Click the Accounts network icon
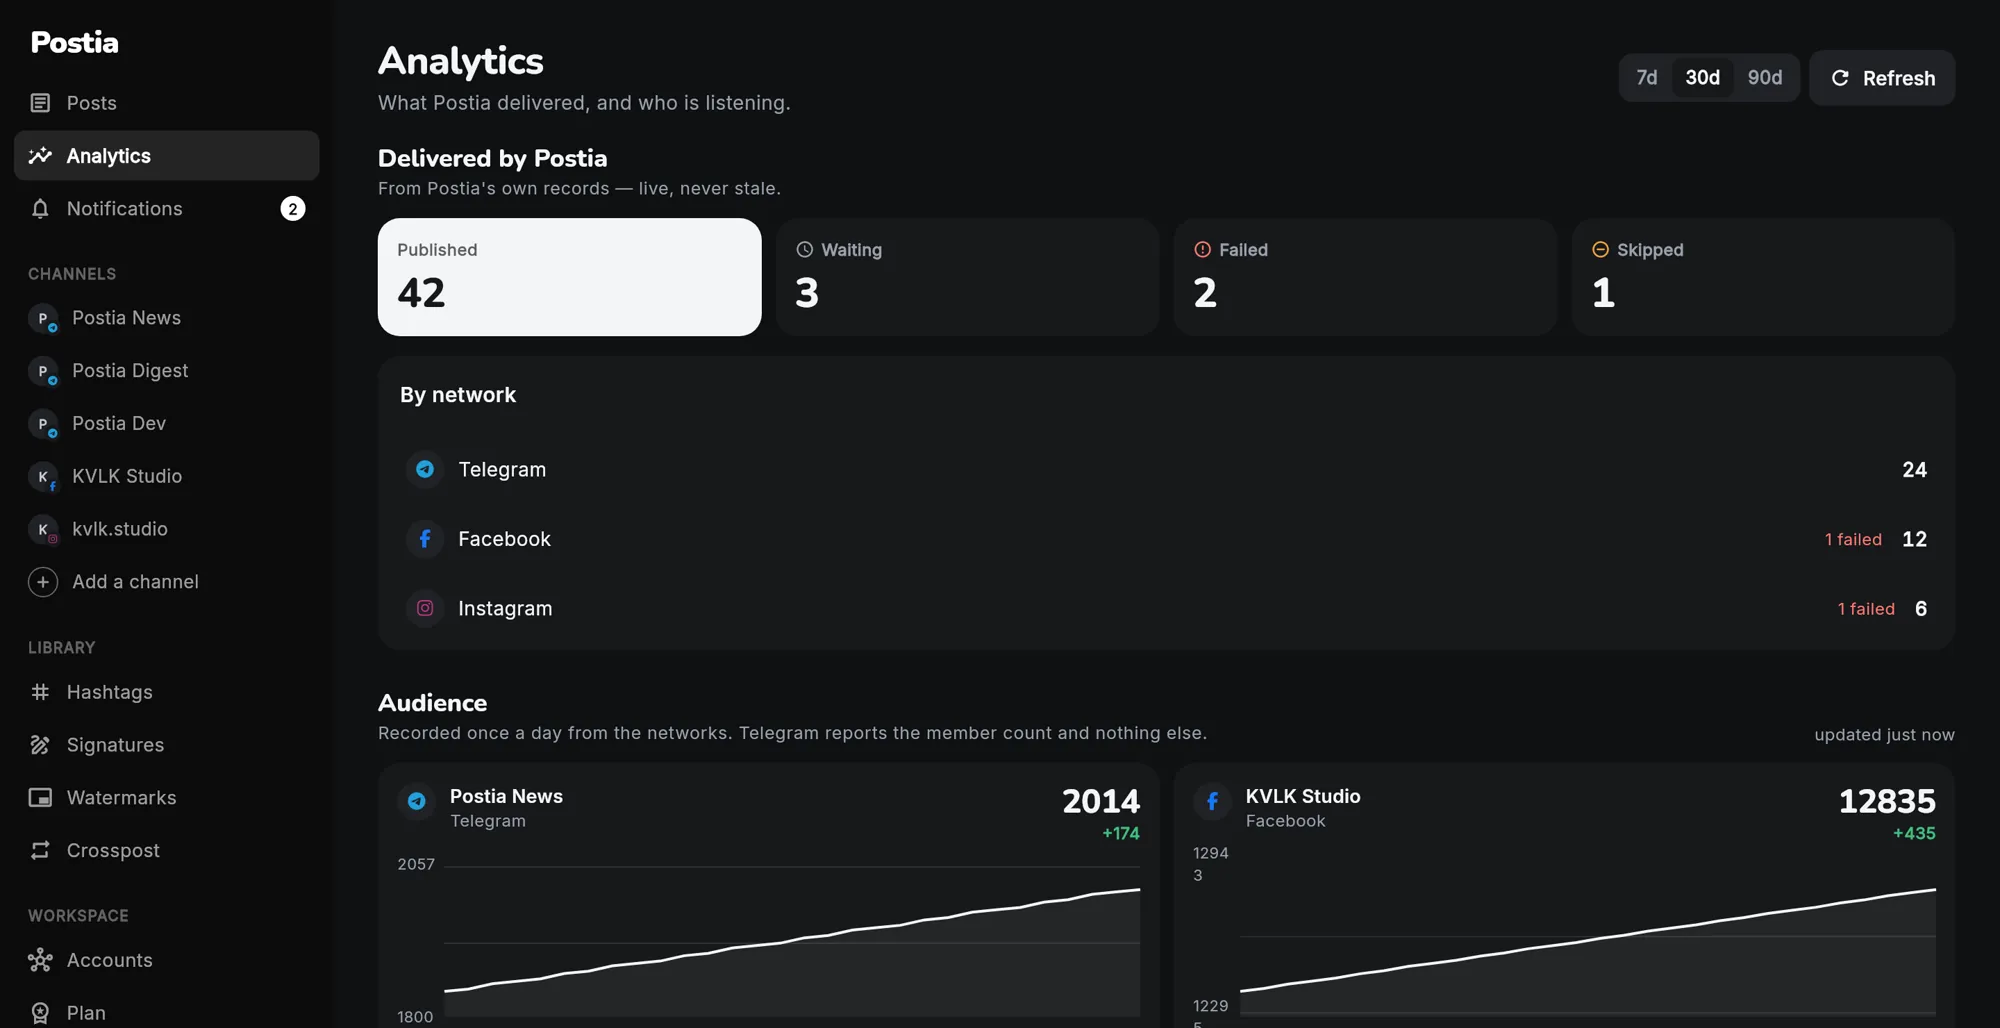 (x=40, y=960)
